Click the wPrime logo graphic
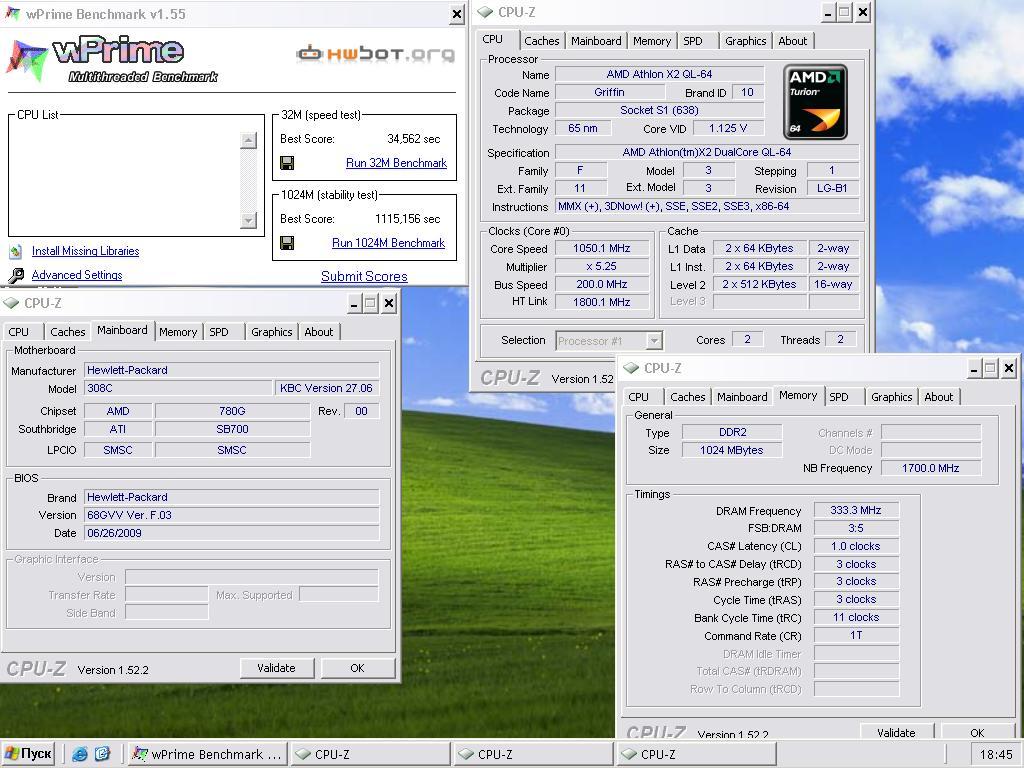 pos(112,59)
